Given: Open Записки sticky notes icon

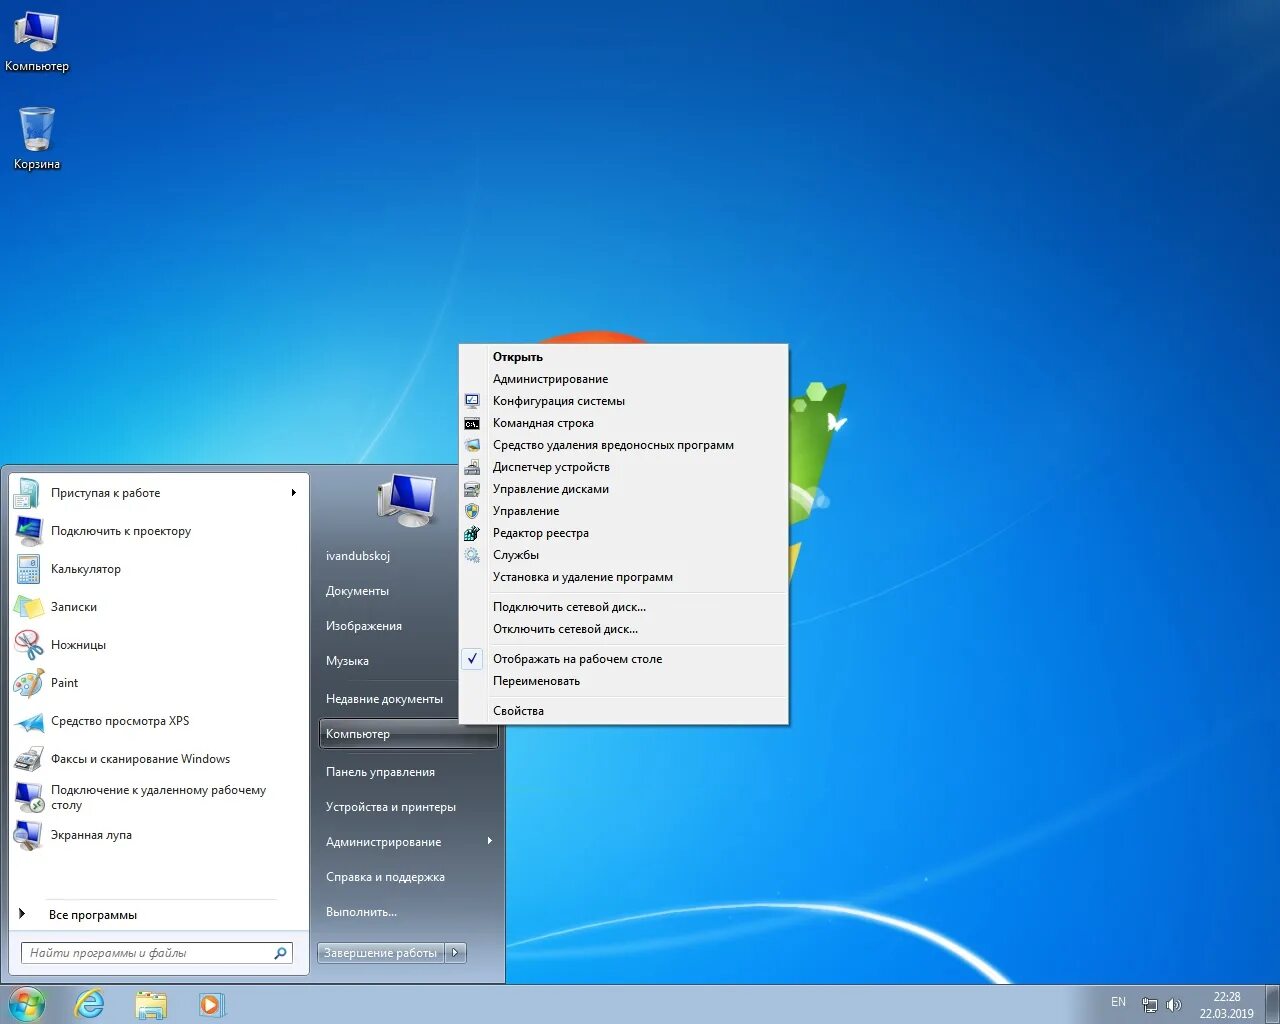Looking at the screenshot, I should coord(28,607).
